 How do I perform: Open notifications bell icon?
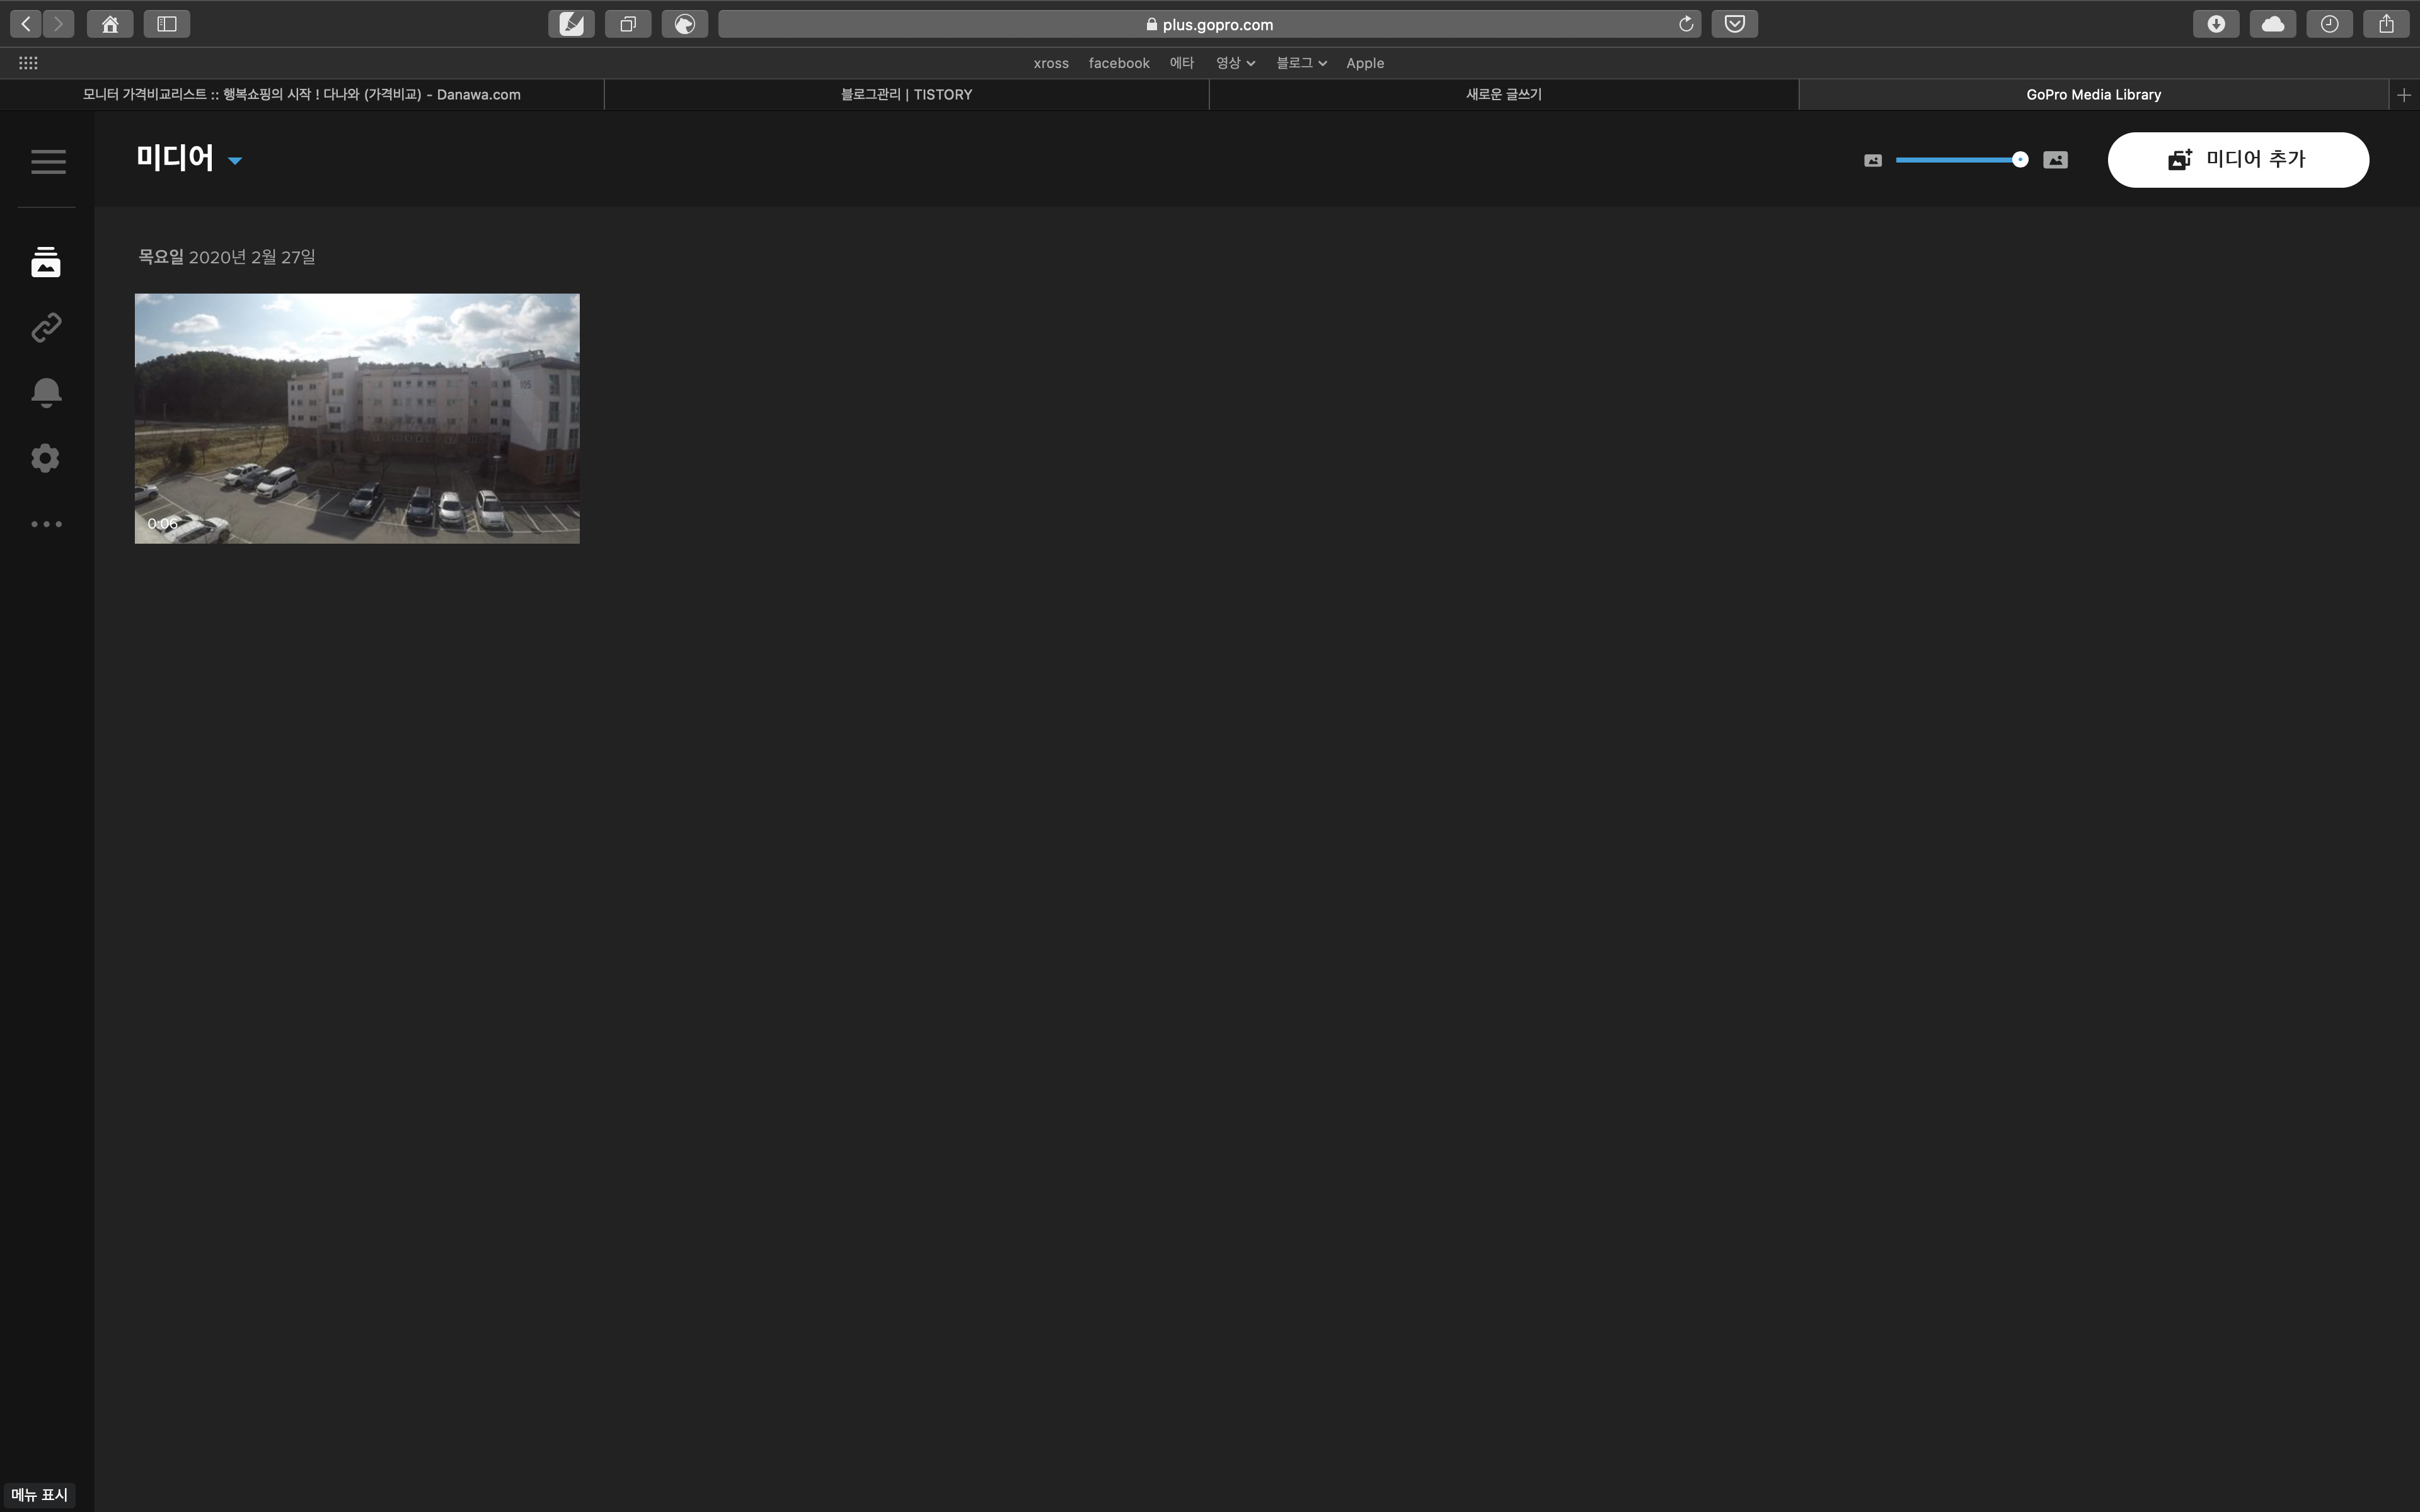point(46,392)
